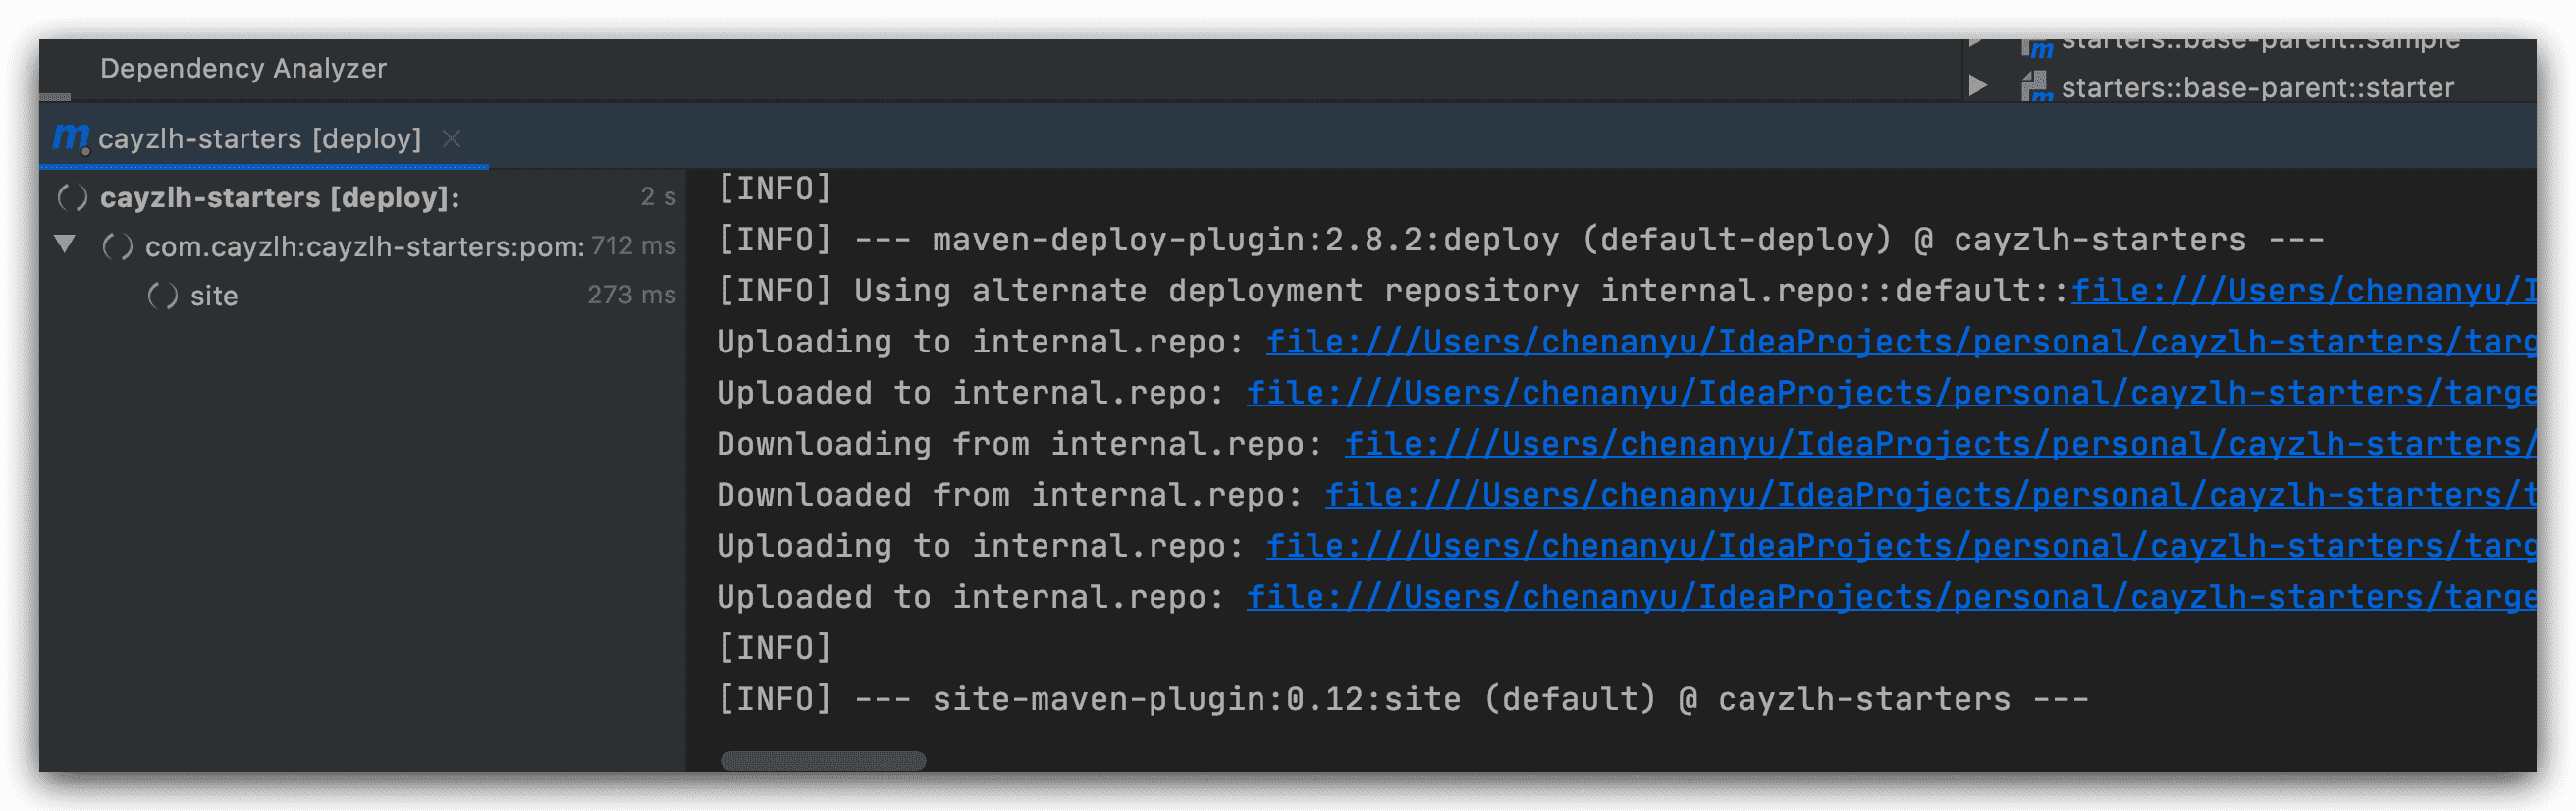Open the Dependency Analyzer tab
The height and width of the screenshot is (811, 2576).
coord(243,69)
